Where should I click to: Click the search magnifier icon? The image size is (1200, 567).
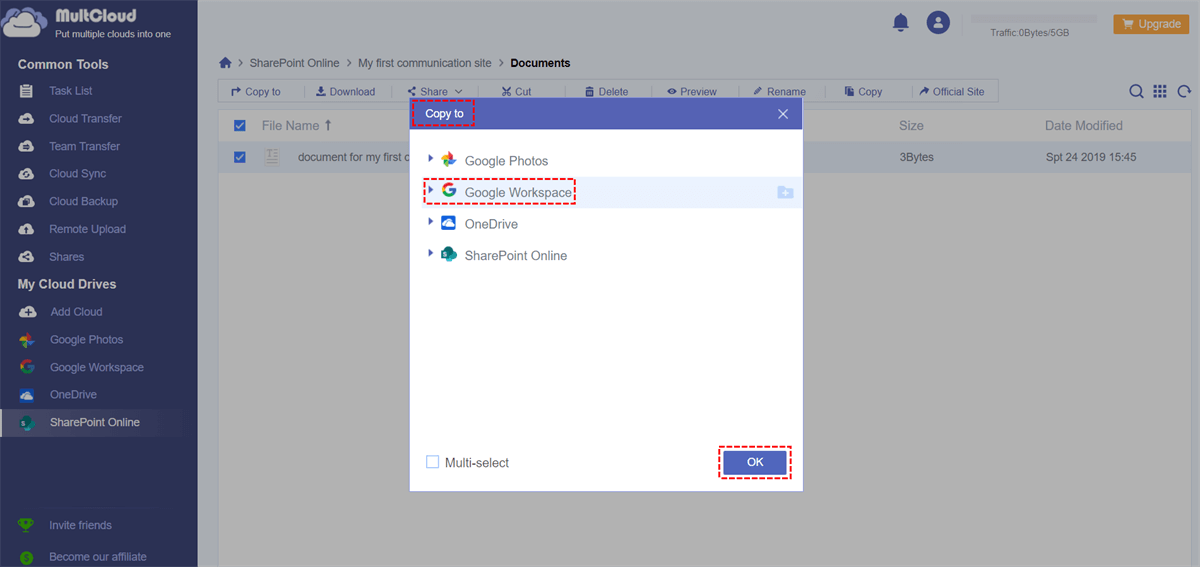pyautogui.click(x=1136, y=91)
